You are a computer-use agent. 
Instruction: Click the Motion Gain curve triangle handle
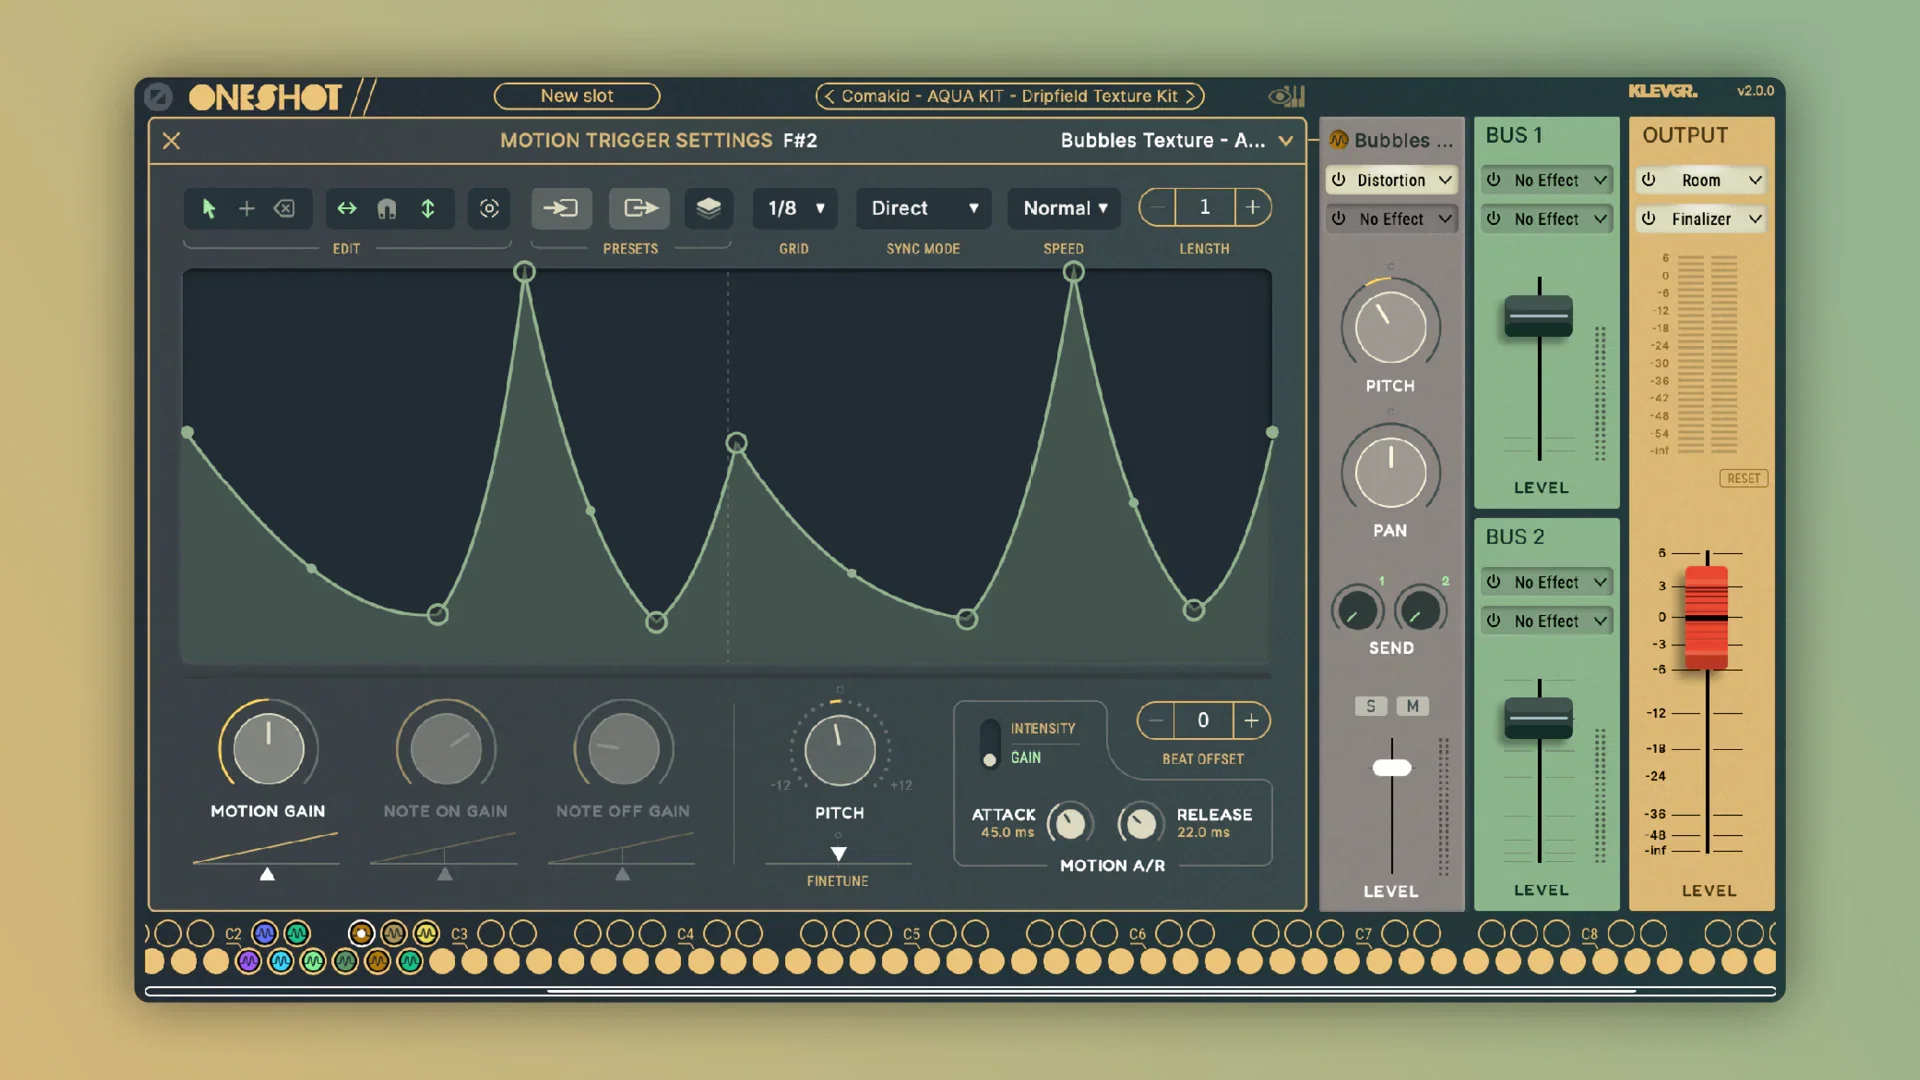(x=267, y=874)
